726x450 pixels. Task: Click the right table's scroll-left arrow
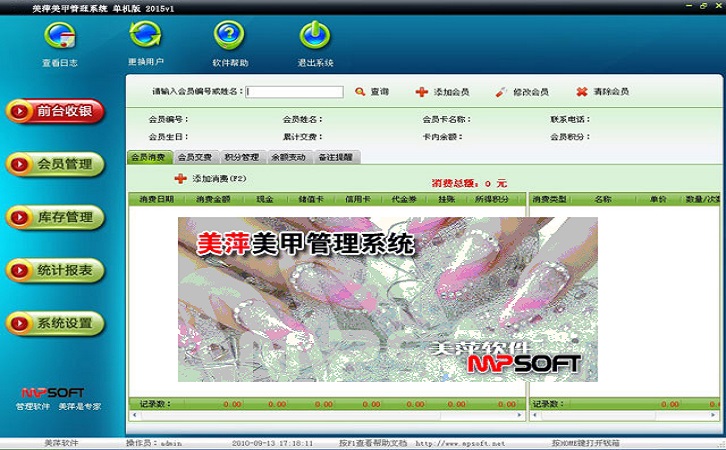[x=535, y=415]
